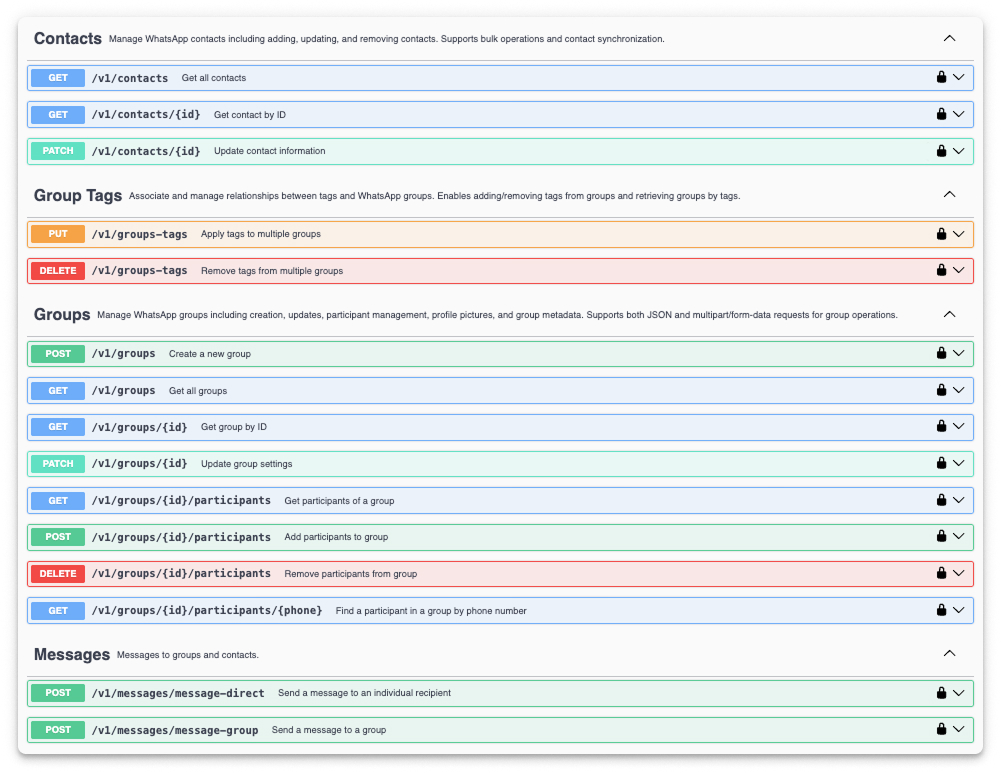Collapse the Contacts section with its chevron
The width and height of the screenshot is (1001, 773).
coord(949,38)
